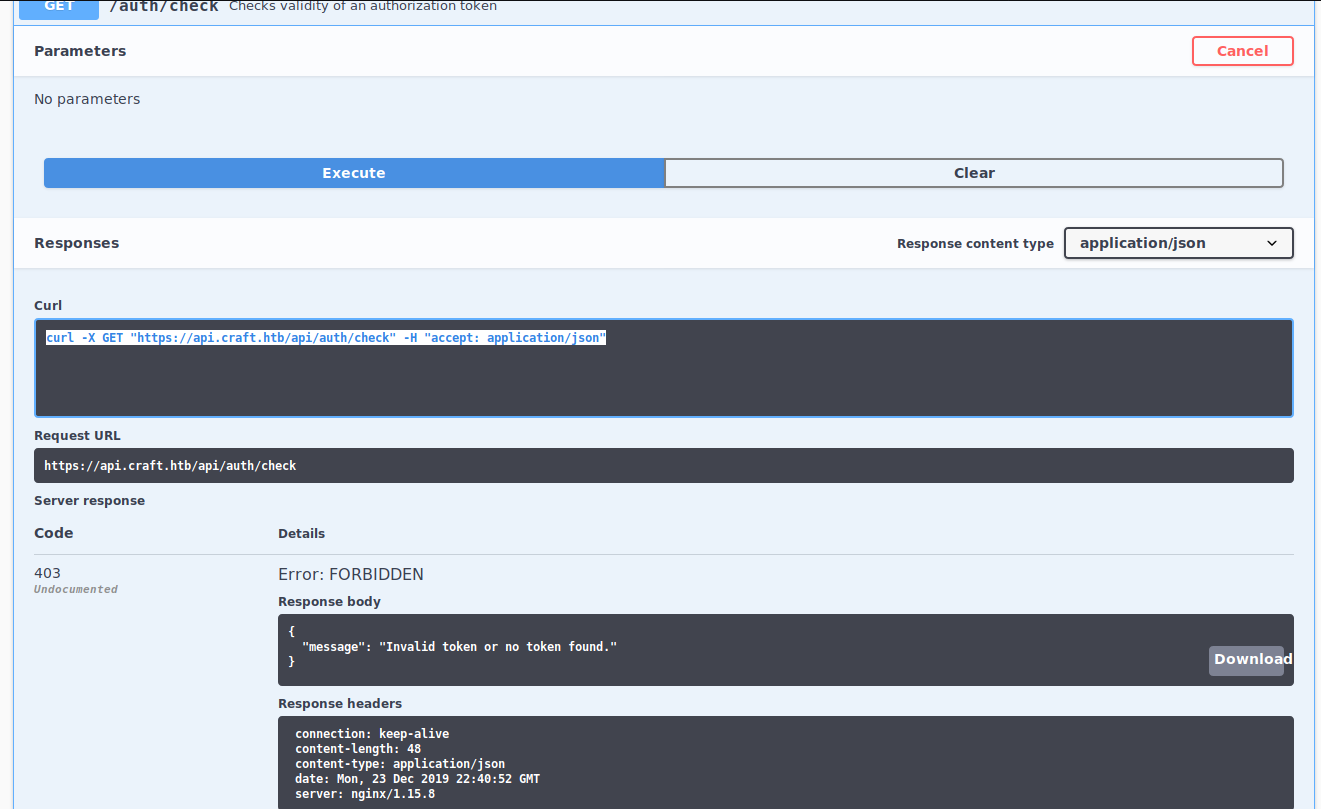Click the "No parameters" text

(x=87, y=99)
